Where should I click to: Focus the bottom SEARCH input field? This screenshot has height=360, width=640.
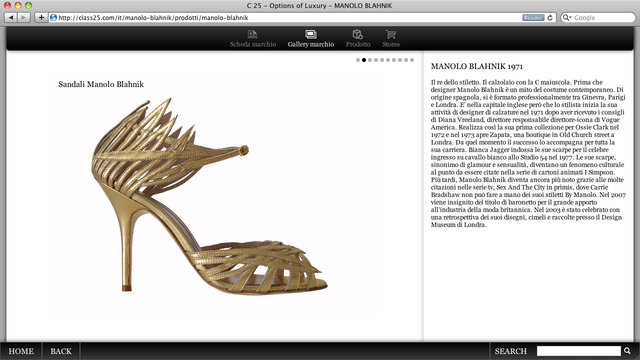click(579, 351)
